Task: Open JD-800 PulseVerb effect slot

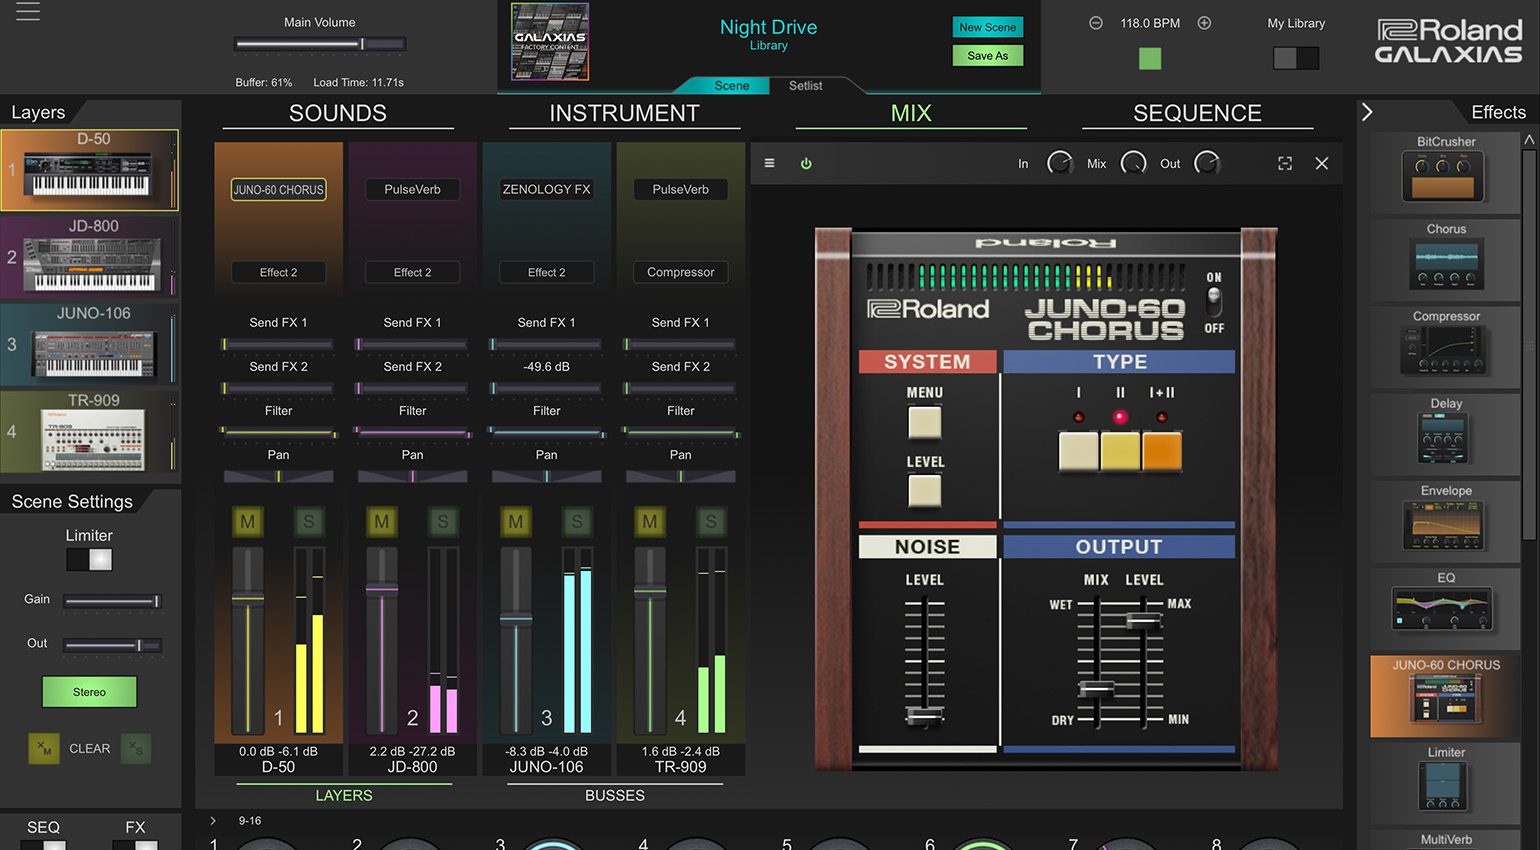Action: click(413, 189)
